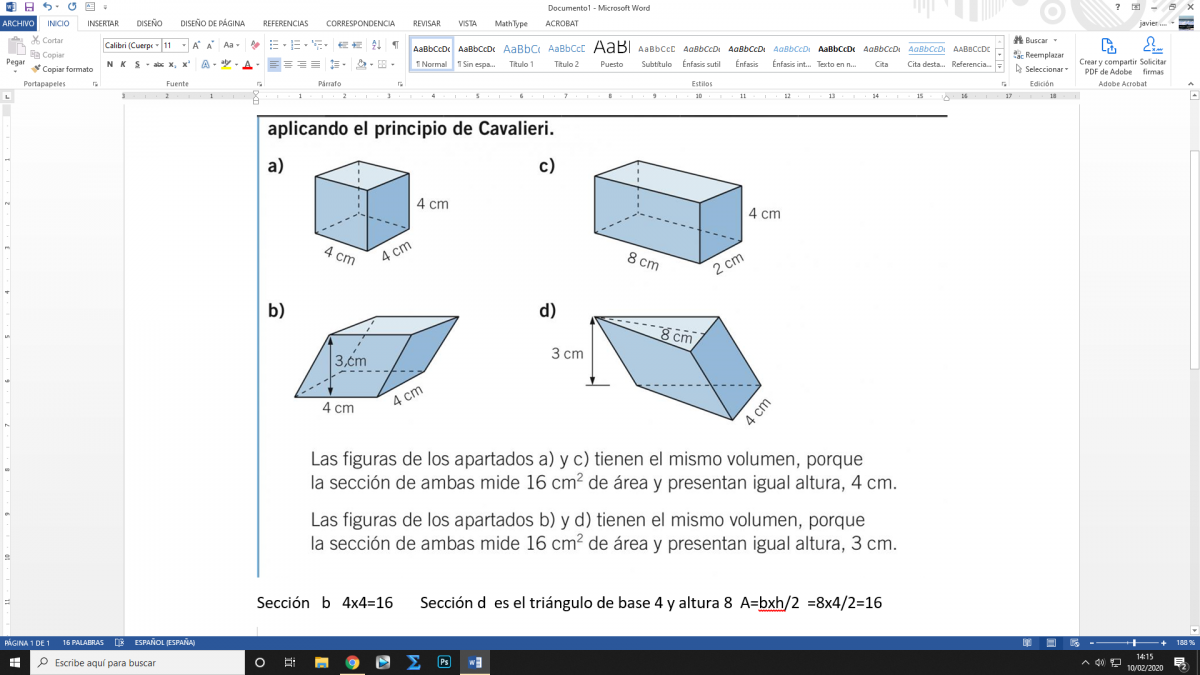This screenshot has height=675, width=1200.
Task: Switch to the MathType tab
Action: (x=511, y=22)
